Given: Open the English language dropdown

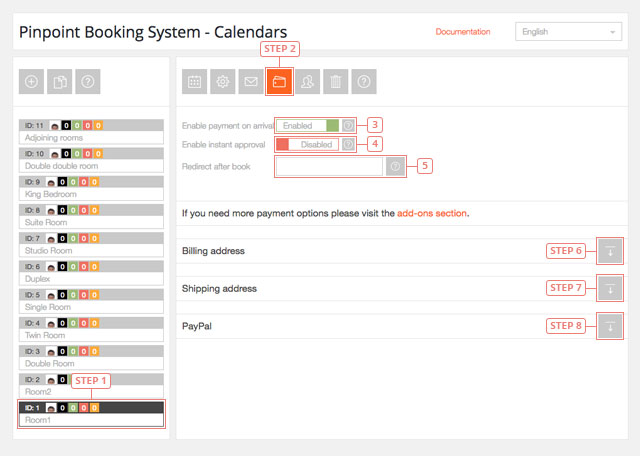Looking at the screenshot, I should pos(568,32).
